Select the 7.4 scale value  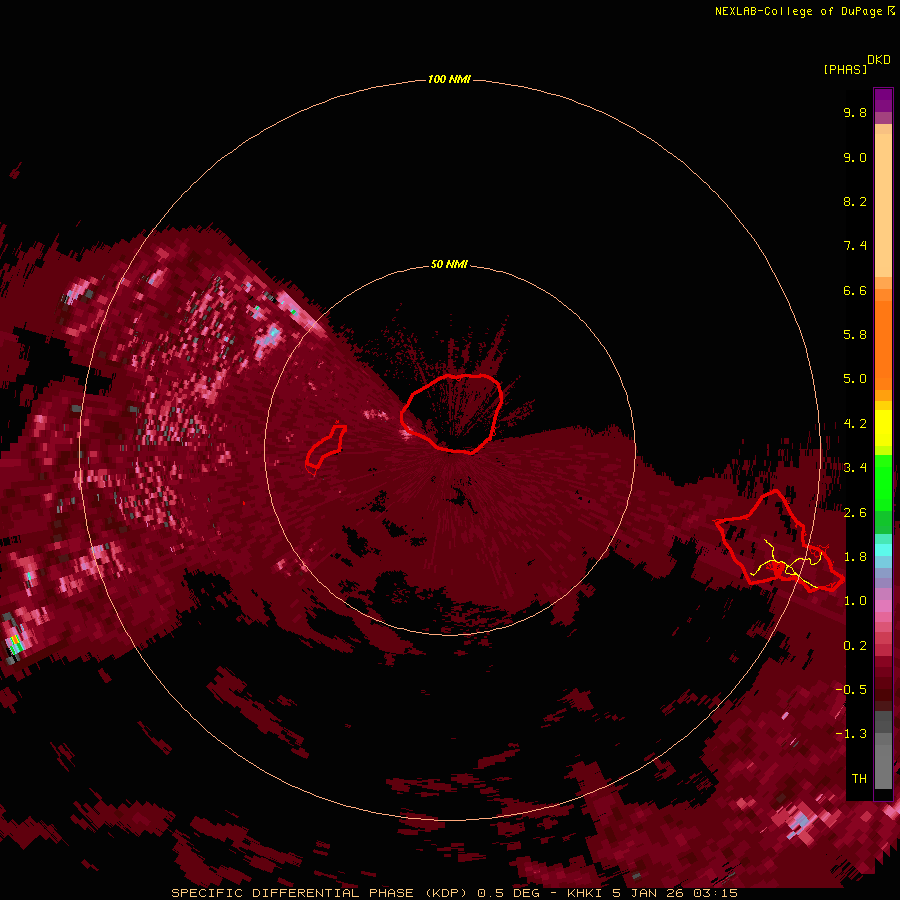pos(855,246)
